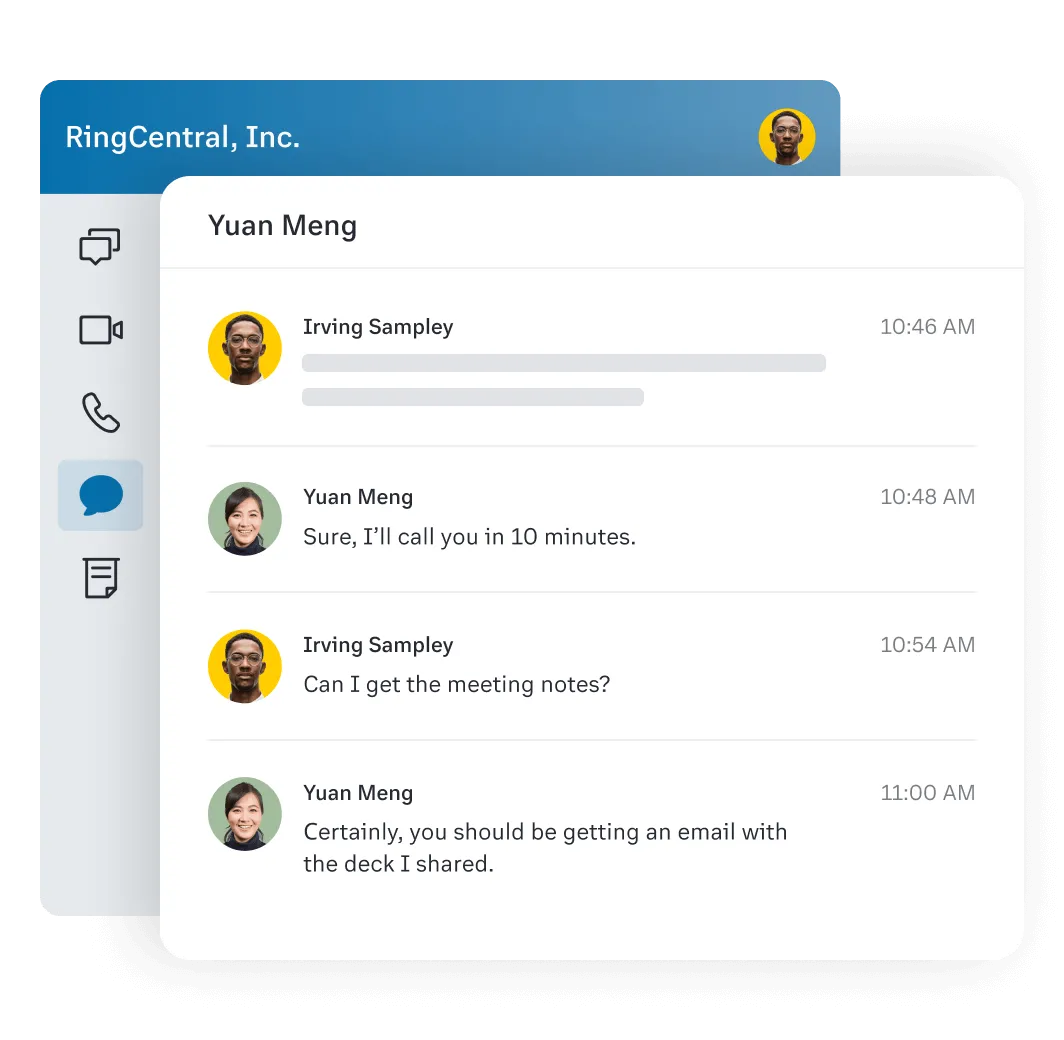
Task: Click Yuan Meng's avatar at 11:00 AM
Action: click(x=244, y=814)
